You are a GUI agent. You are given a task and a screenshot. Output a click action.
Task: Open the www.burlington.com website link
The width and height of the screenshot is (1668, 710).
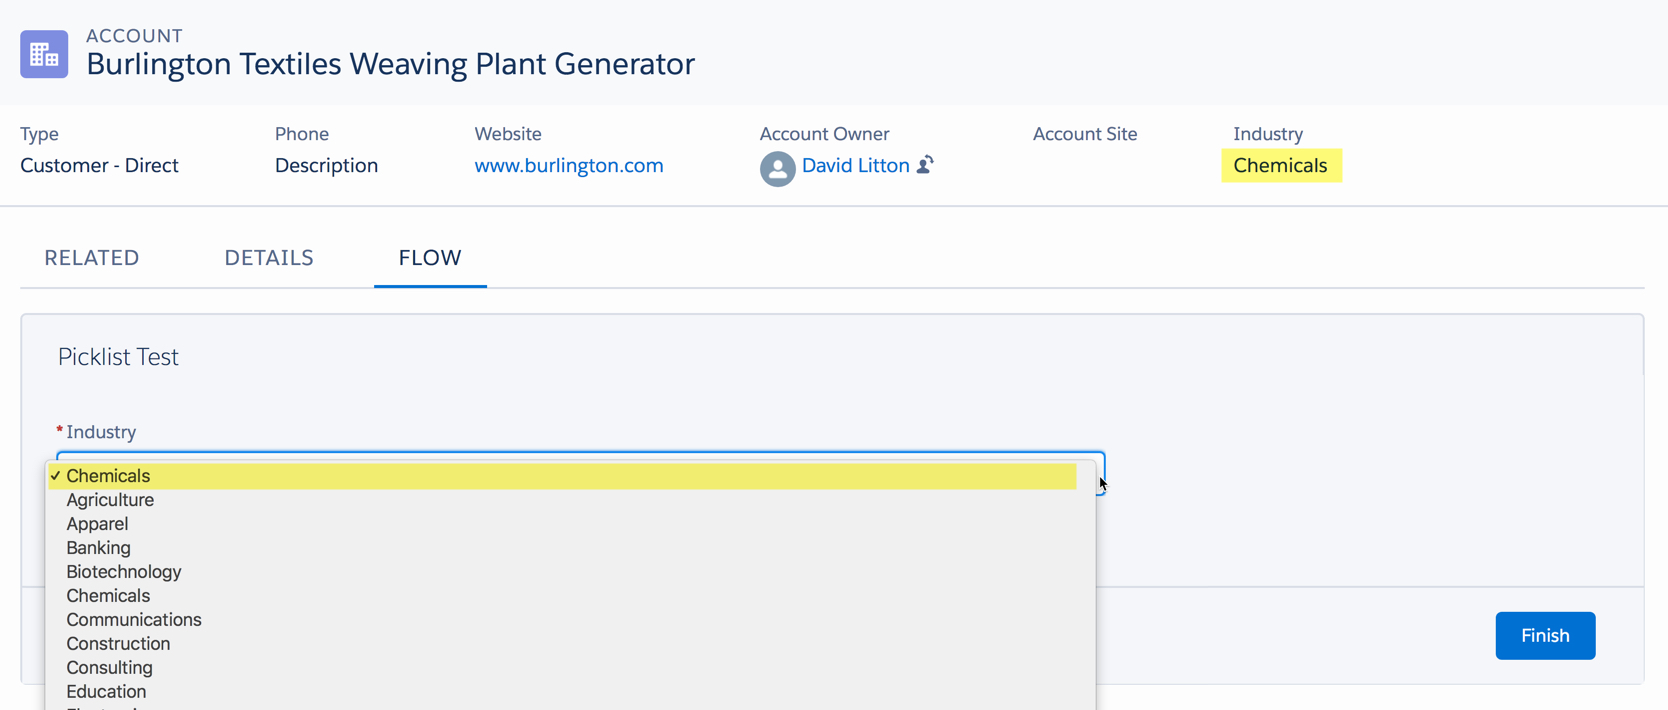(568, 166)
